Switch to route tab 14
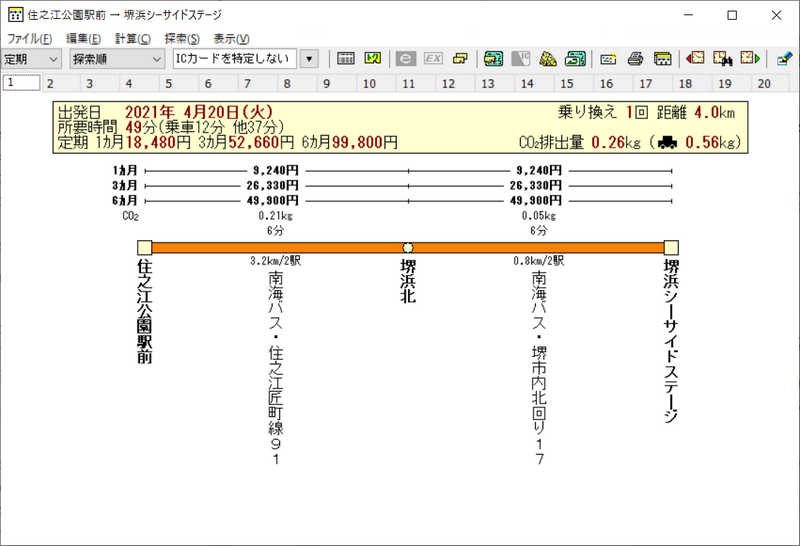The image size is (800, 546). point(535,83)
